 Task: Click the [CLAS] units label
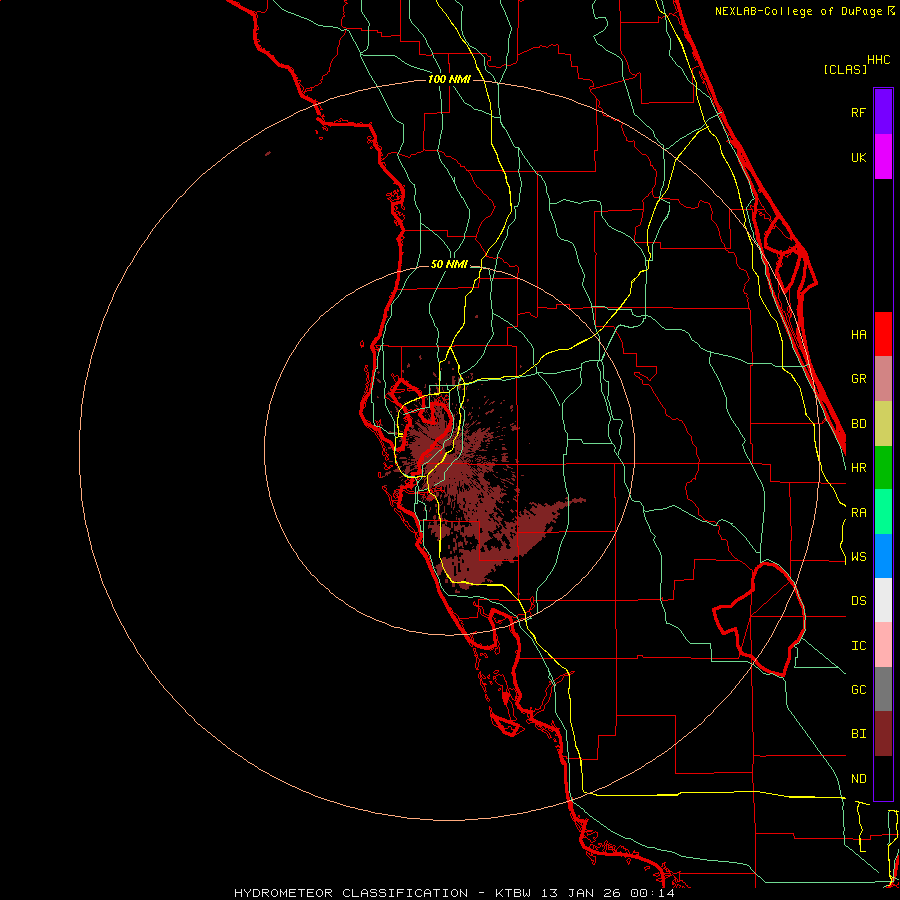point(845,69)
